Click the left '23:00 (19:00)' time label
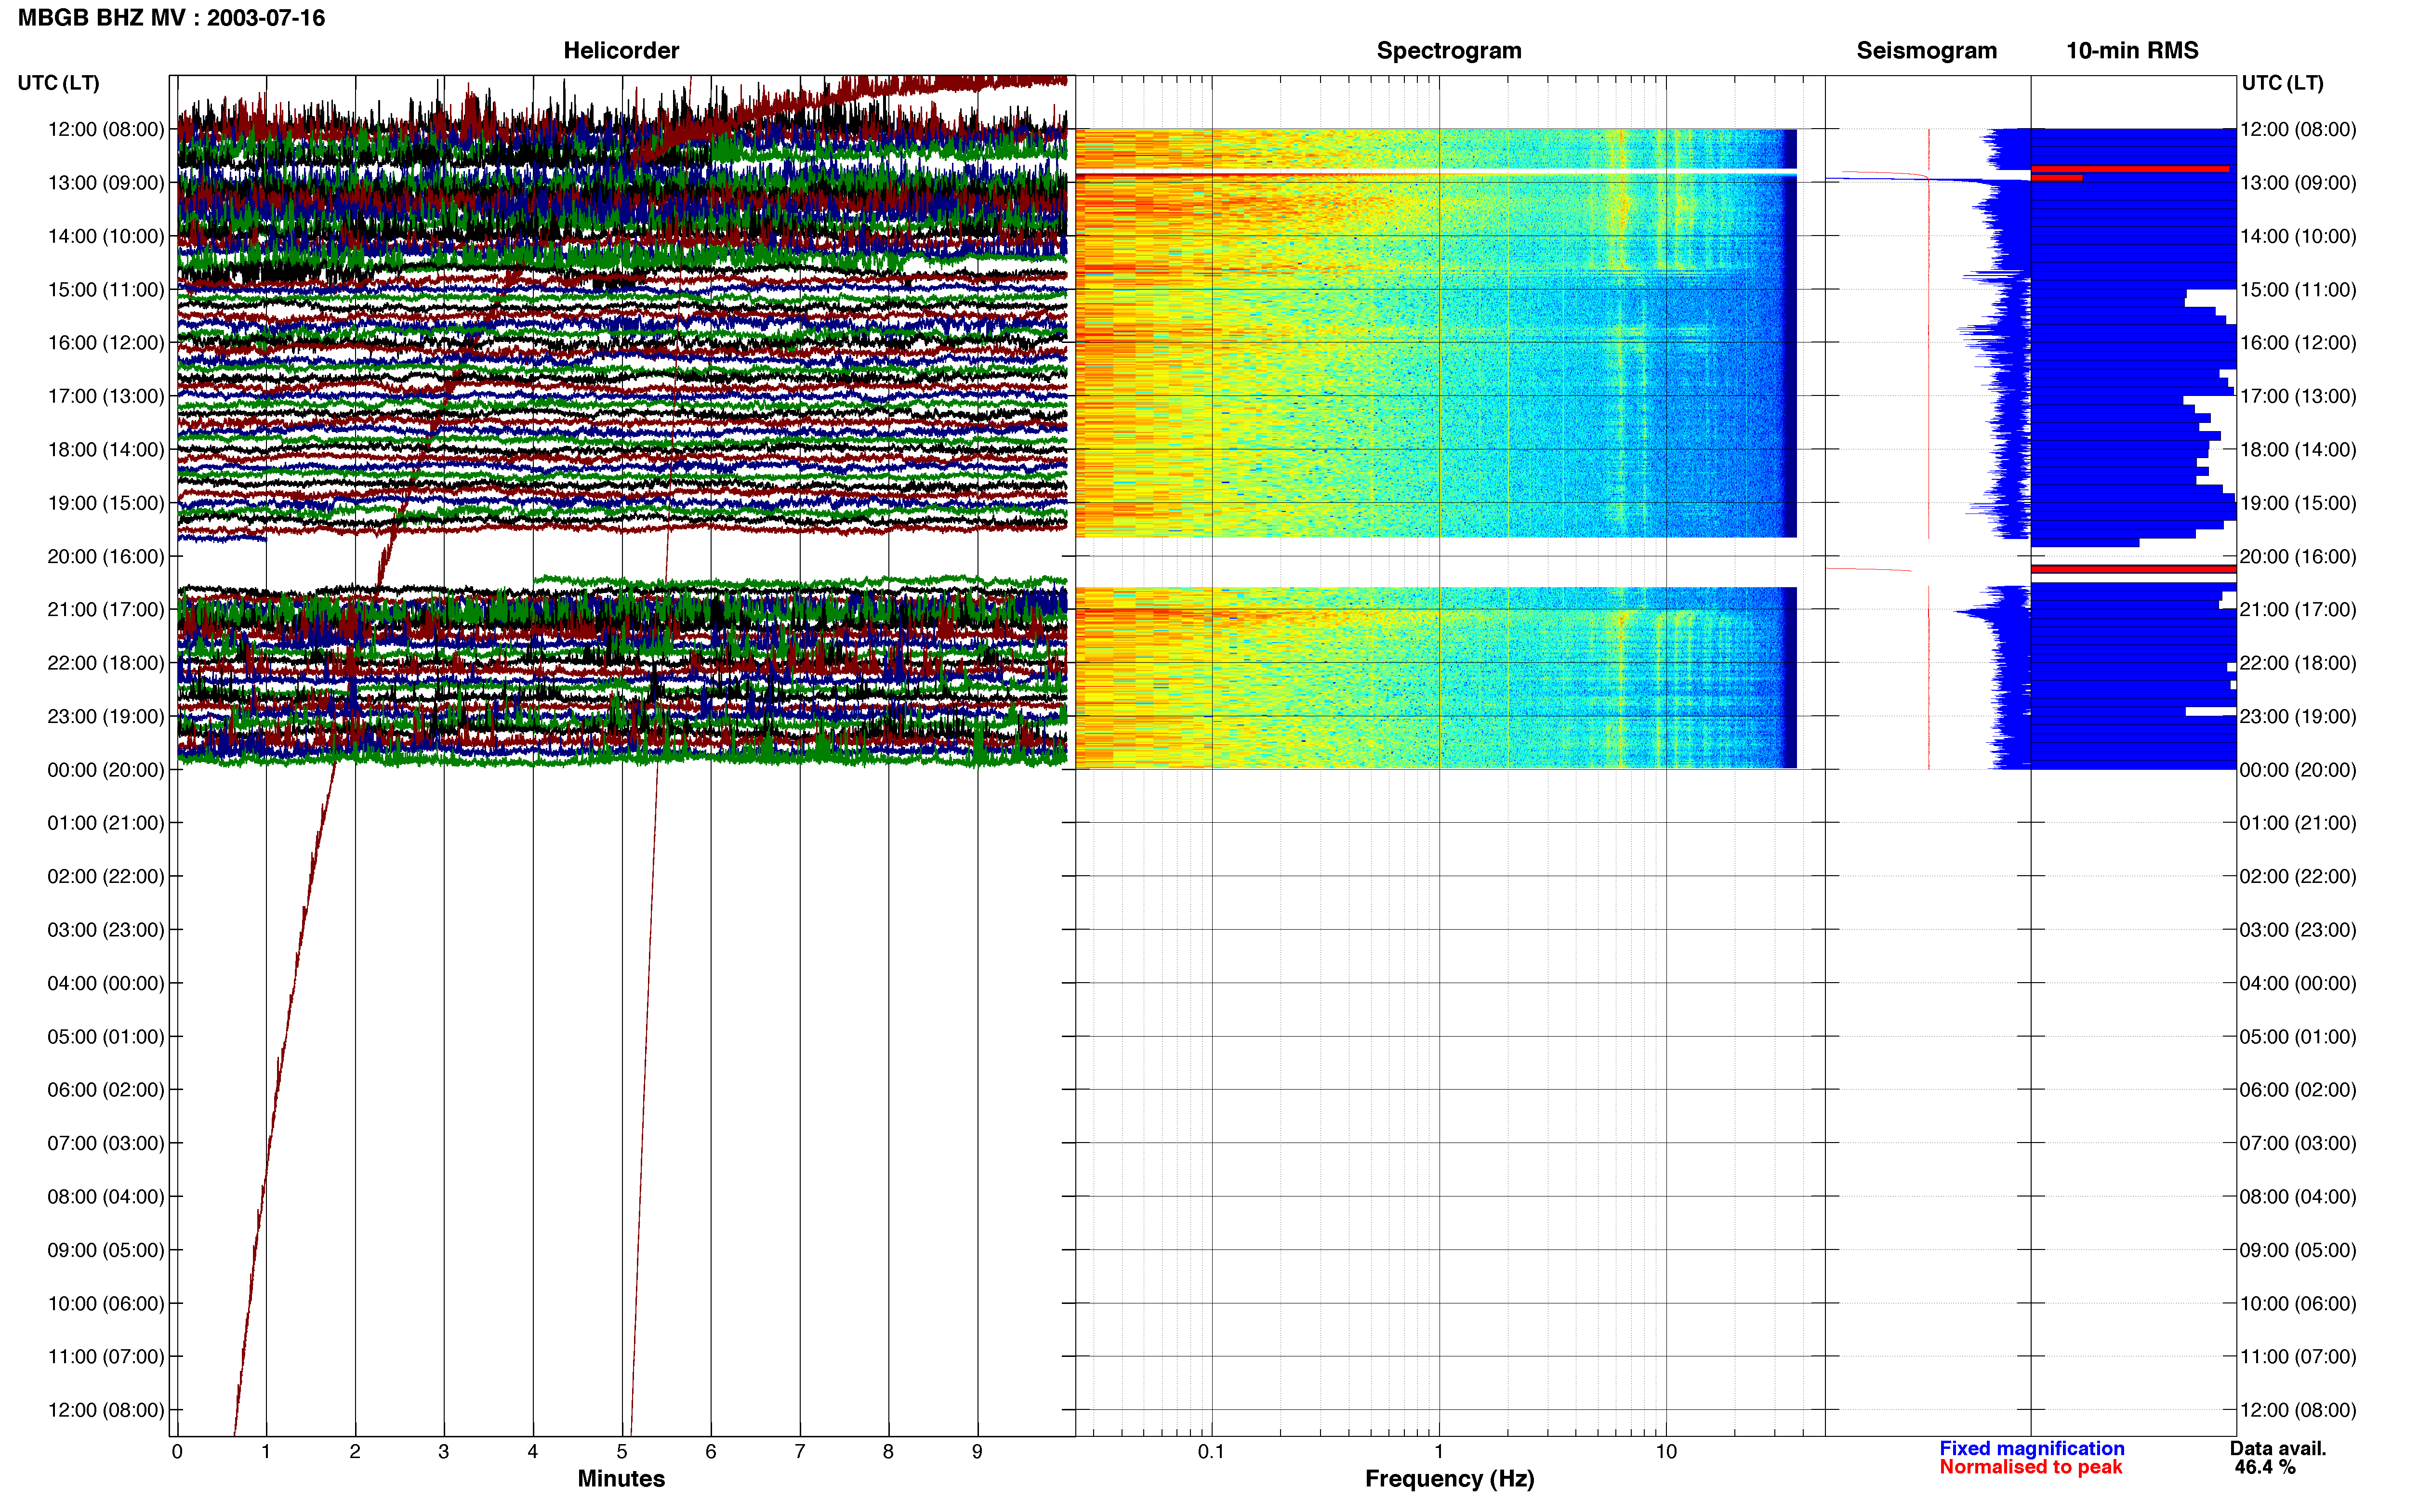The width and height of the screenshot is (2418, 1512). click(x=106, y=716)
